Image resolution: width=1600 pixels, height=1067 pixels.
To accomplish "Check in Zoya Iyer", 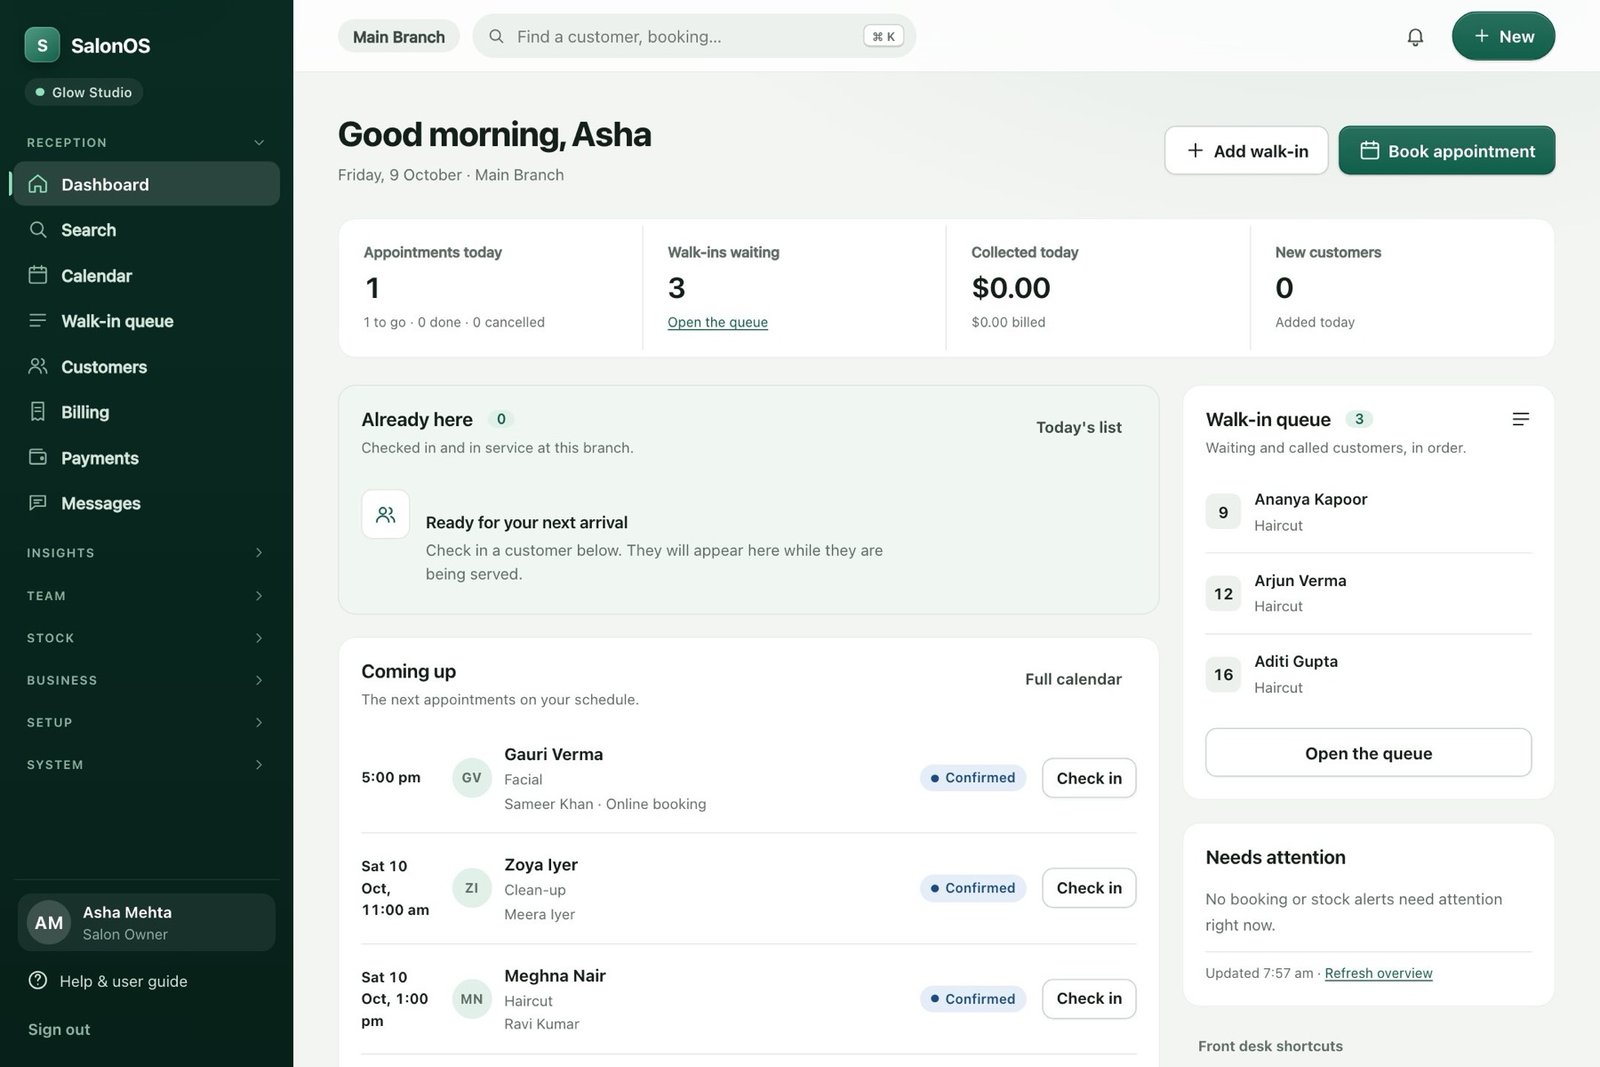I will point(1089,888).
